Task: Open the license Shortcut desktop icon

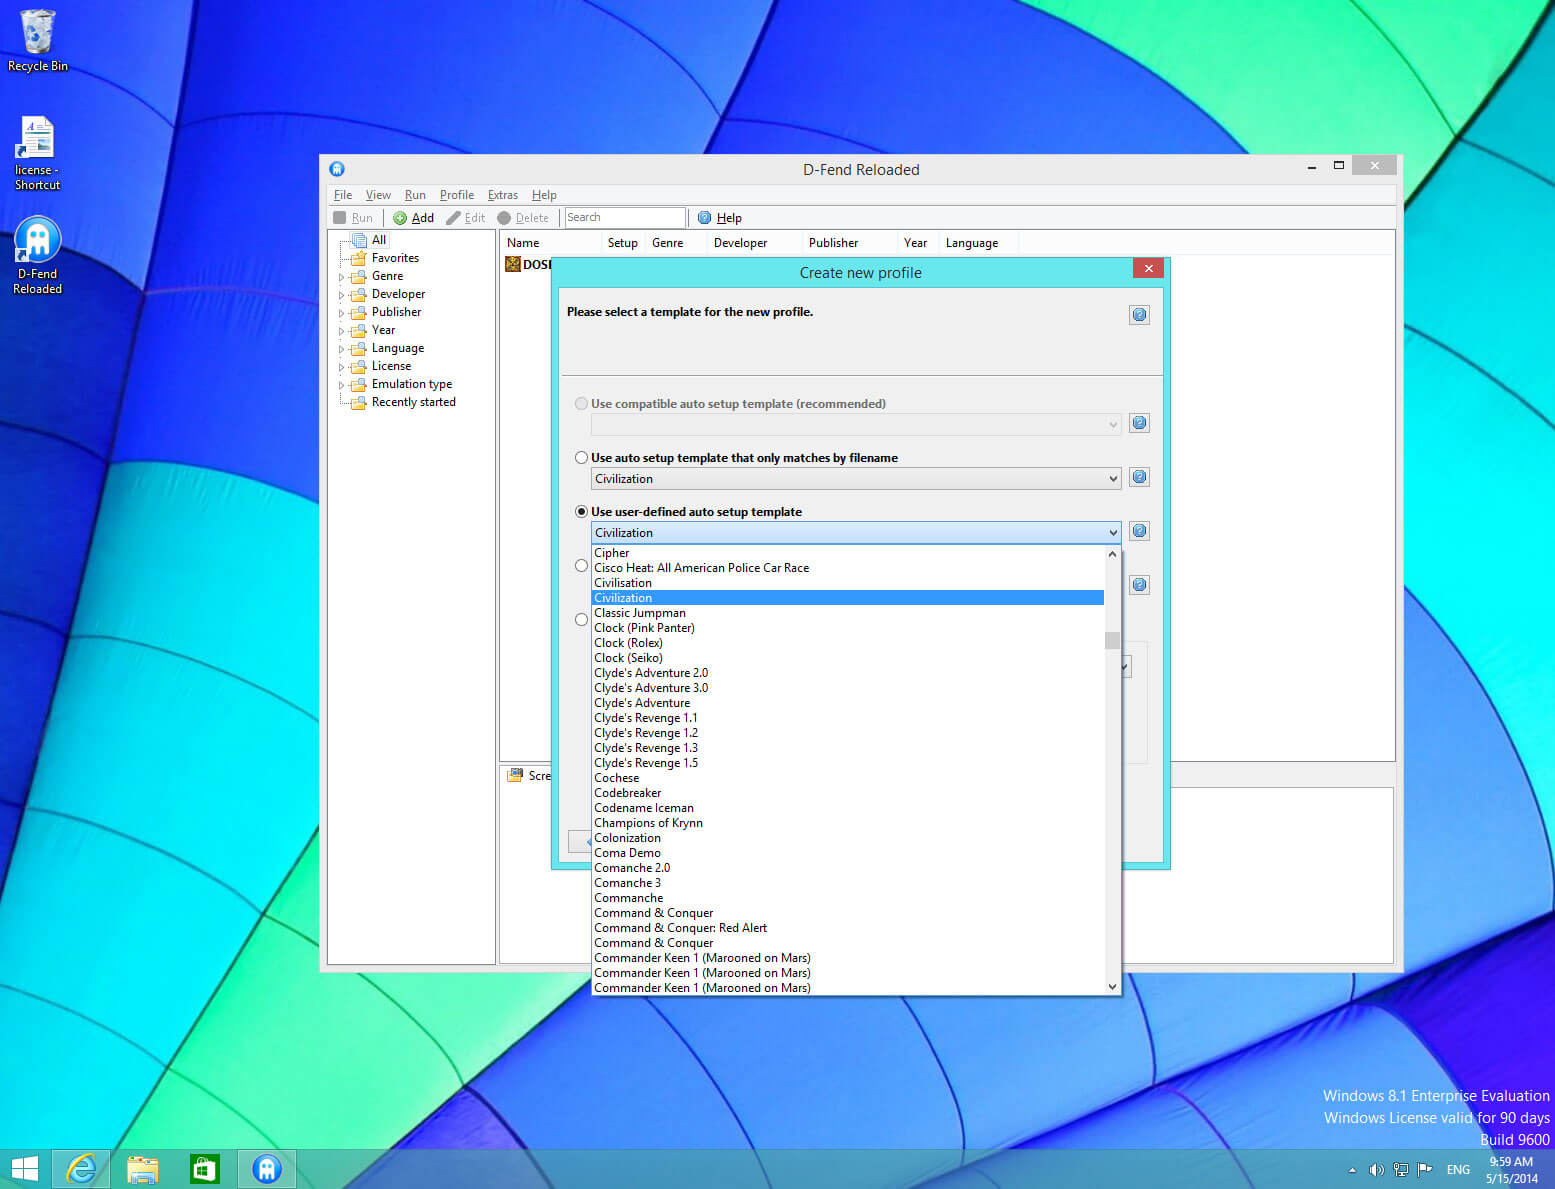Action: pos(37,153)
